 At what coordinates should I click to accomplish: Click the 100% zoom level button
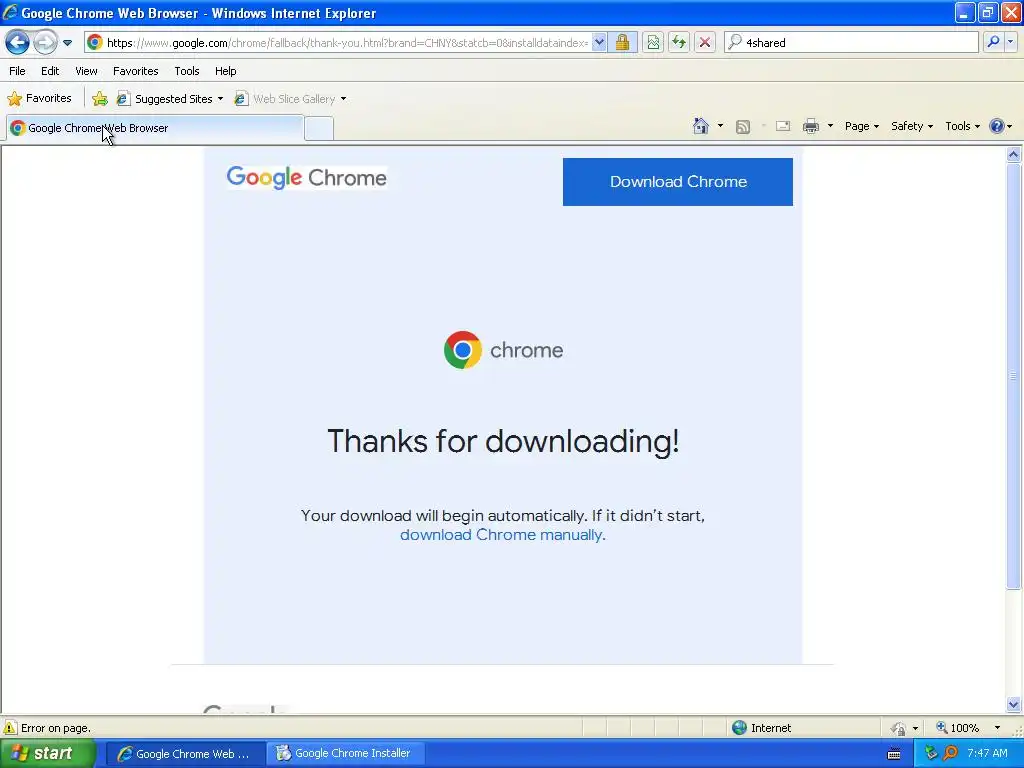tap(957, 728)
